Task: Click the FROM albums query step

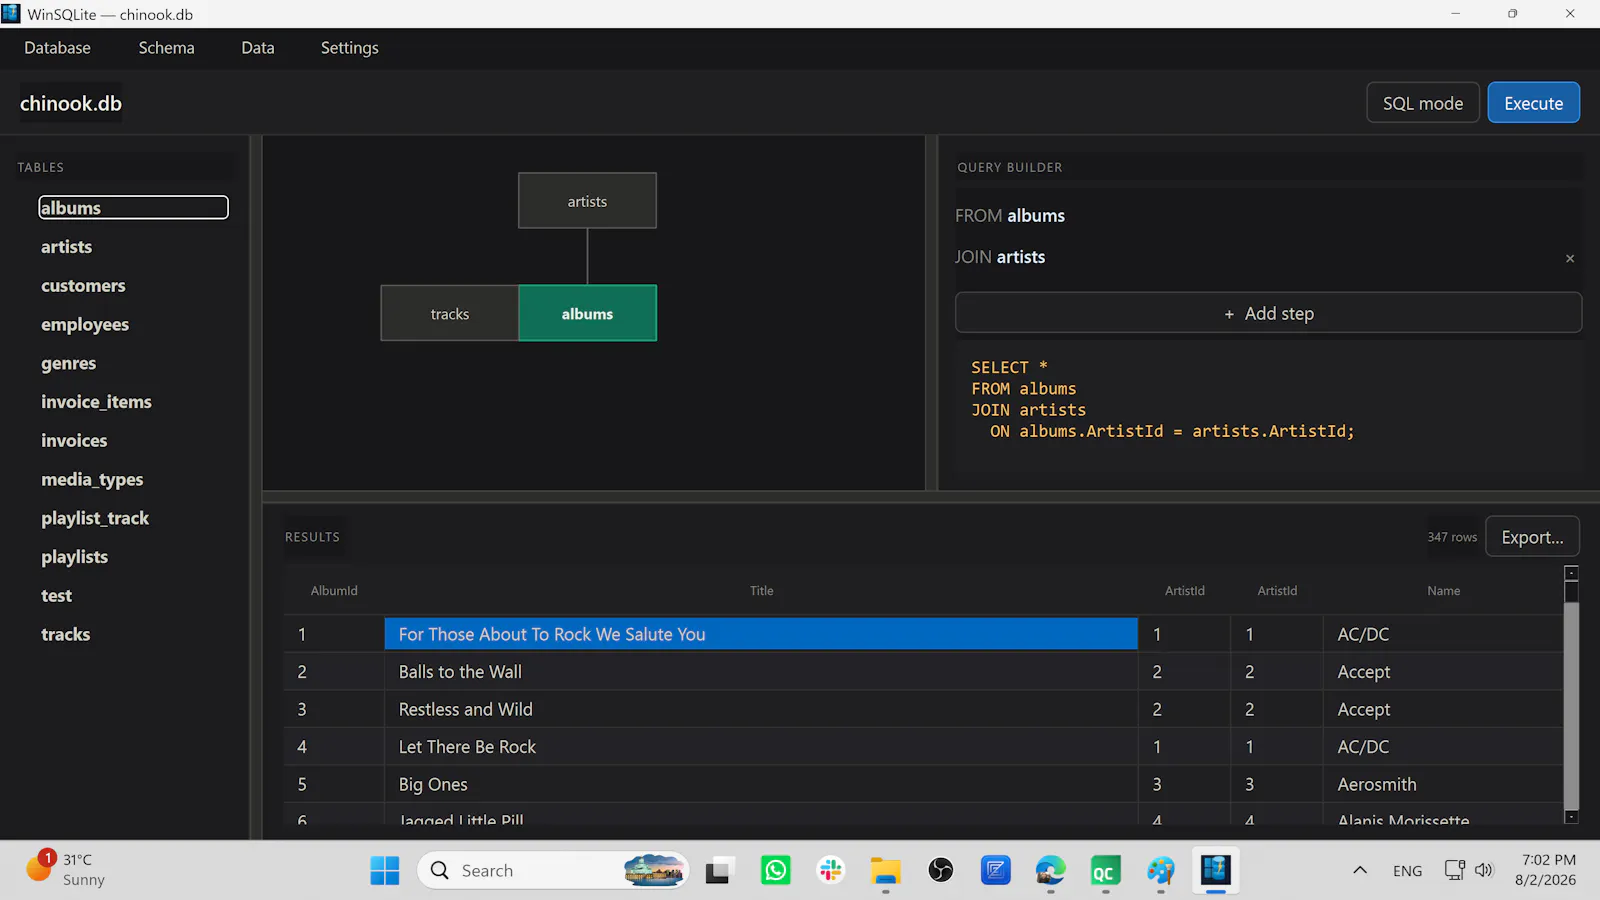Action: [1010, 216]
